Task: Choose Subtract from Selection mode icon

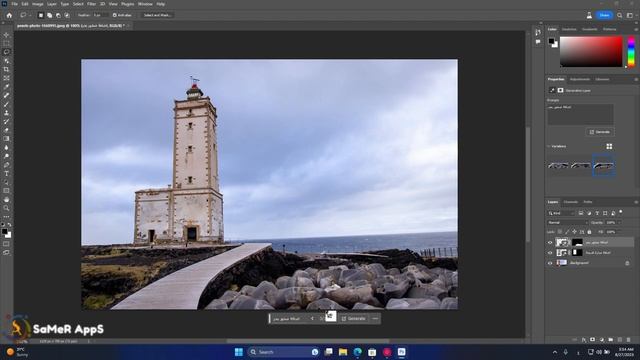Action: click(x=58, y=15)
